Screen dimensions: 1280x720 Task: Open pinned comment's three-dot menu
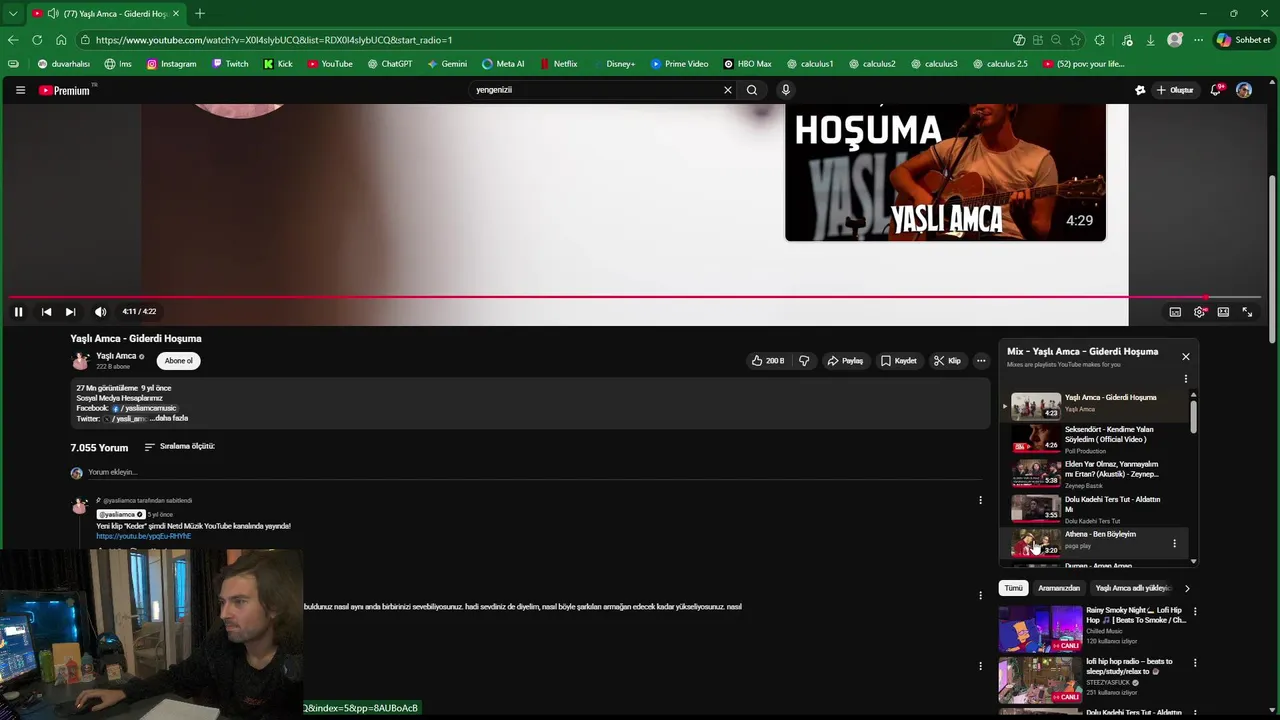[x=980, y=500]
